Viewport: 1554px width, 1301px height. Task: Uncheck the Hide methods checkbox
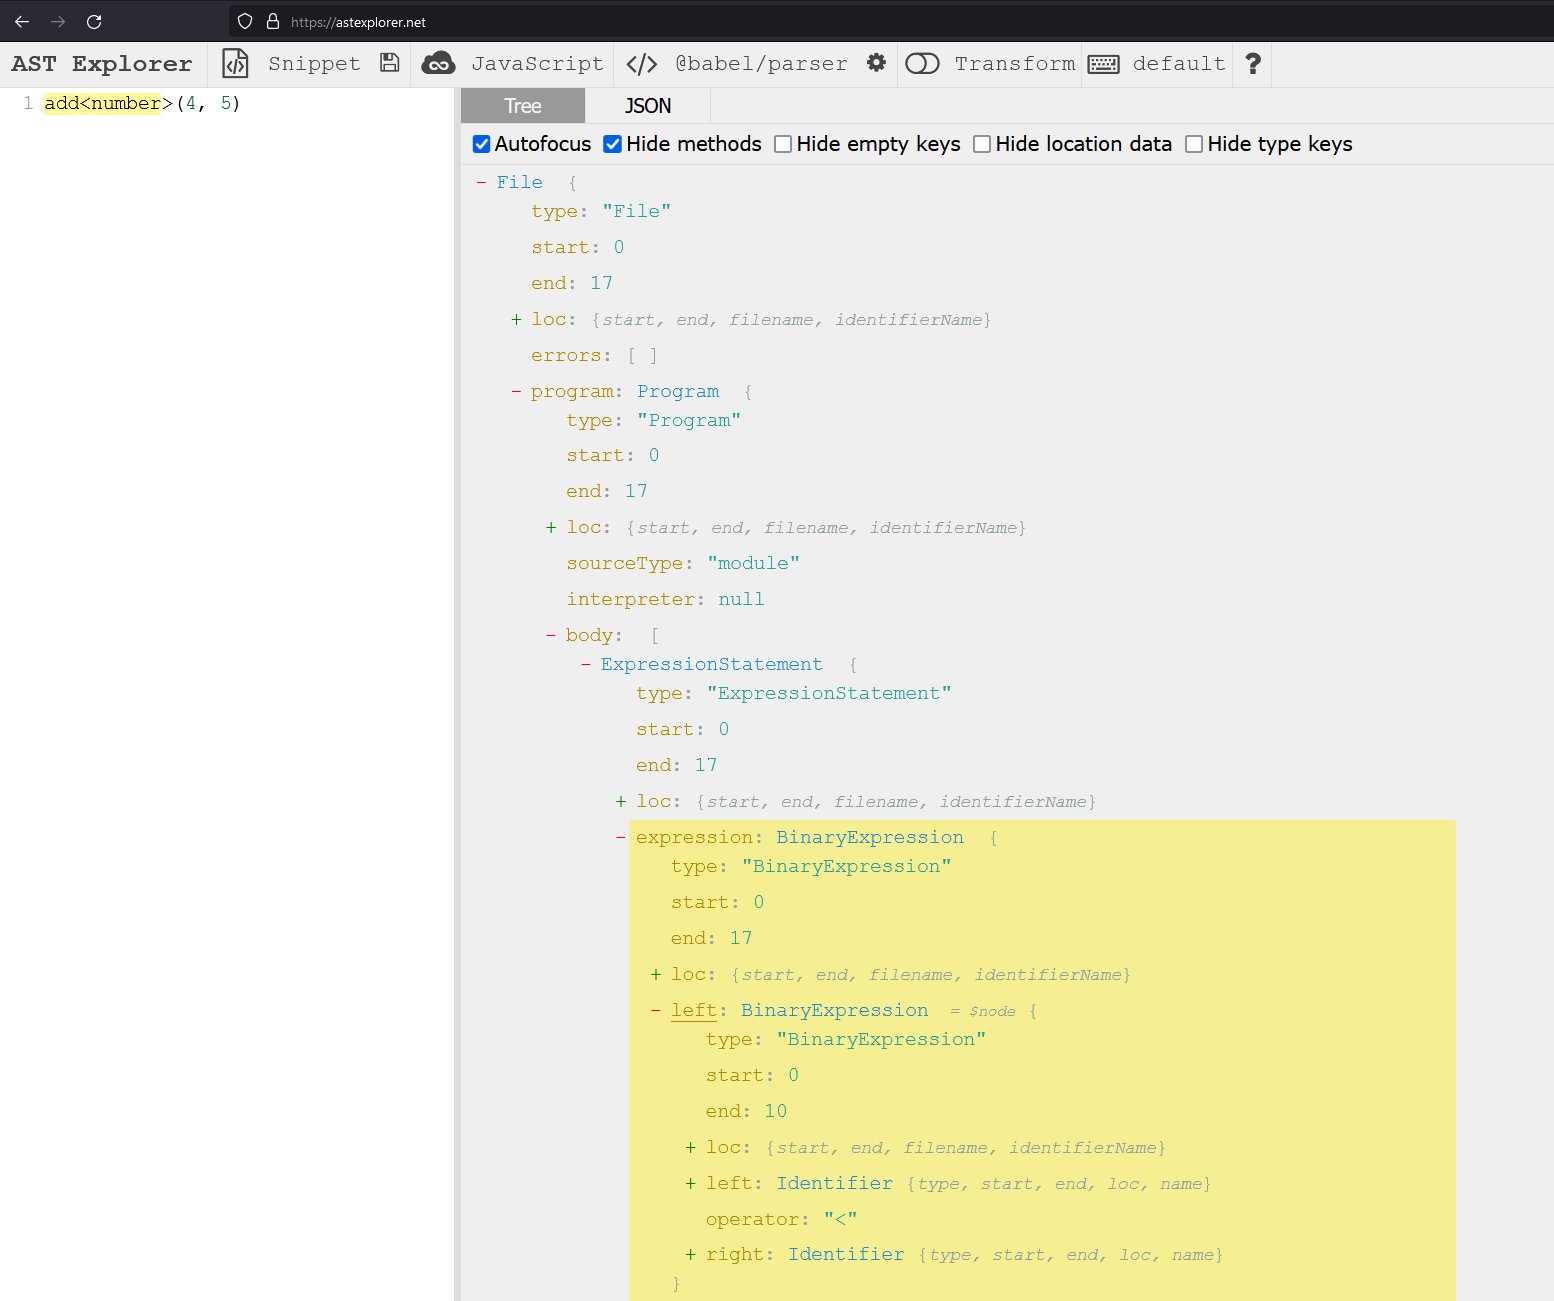613,144
